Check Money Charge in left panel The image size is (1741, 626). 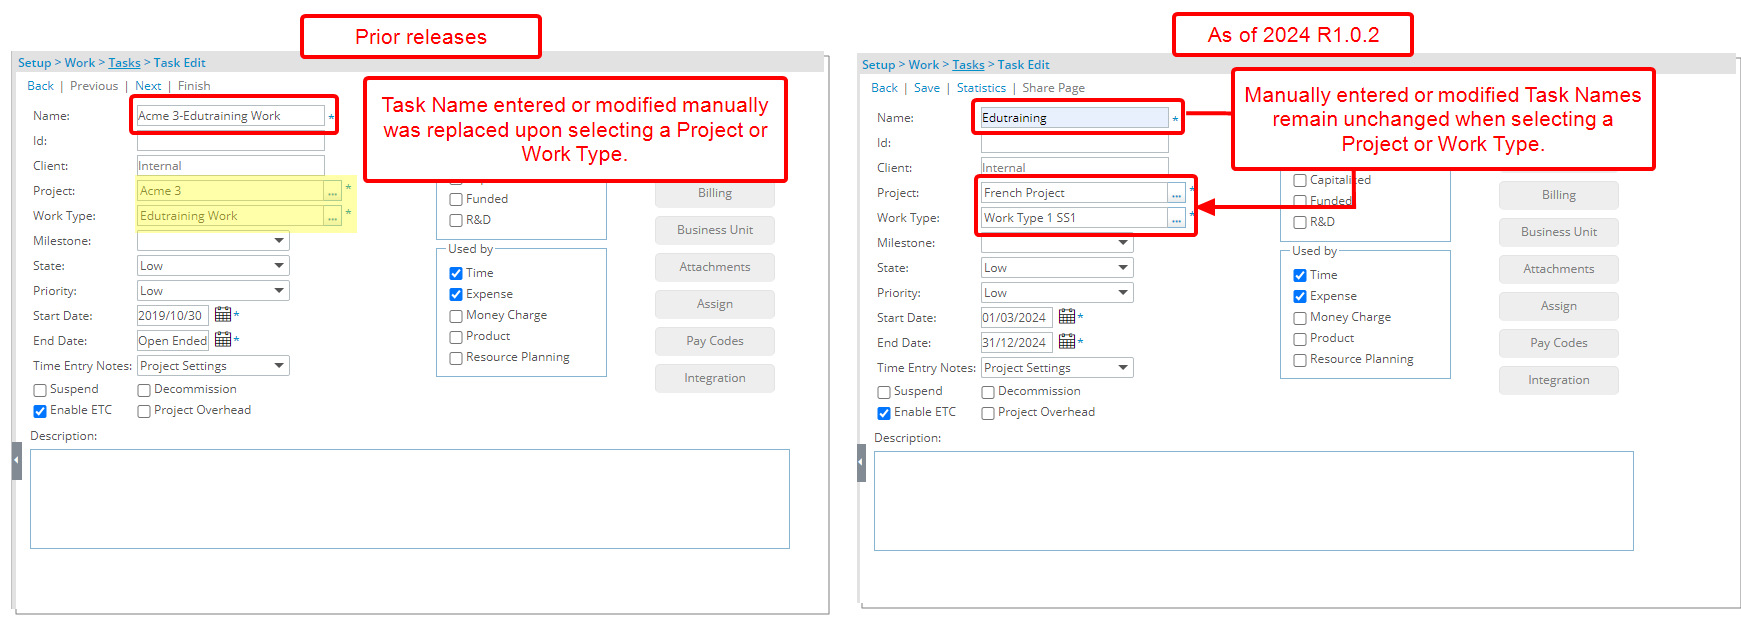coord(456,316)
